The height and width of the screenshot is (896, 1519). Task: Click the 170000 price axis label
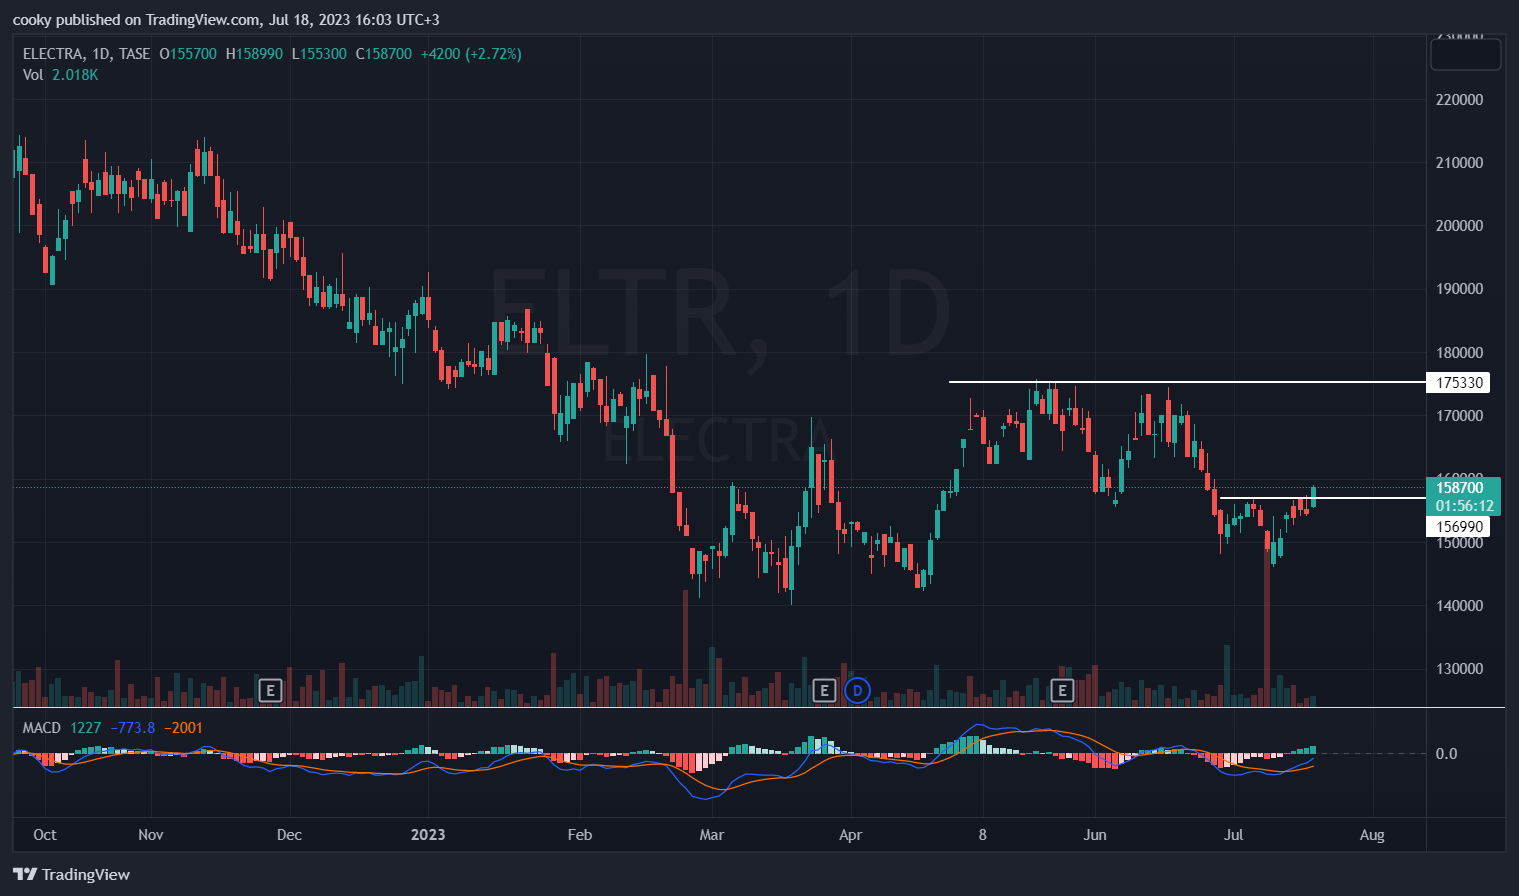(1459, 416)
